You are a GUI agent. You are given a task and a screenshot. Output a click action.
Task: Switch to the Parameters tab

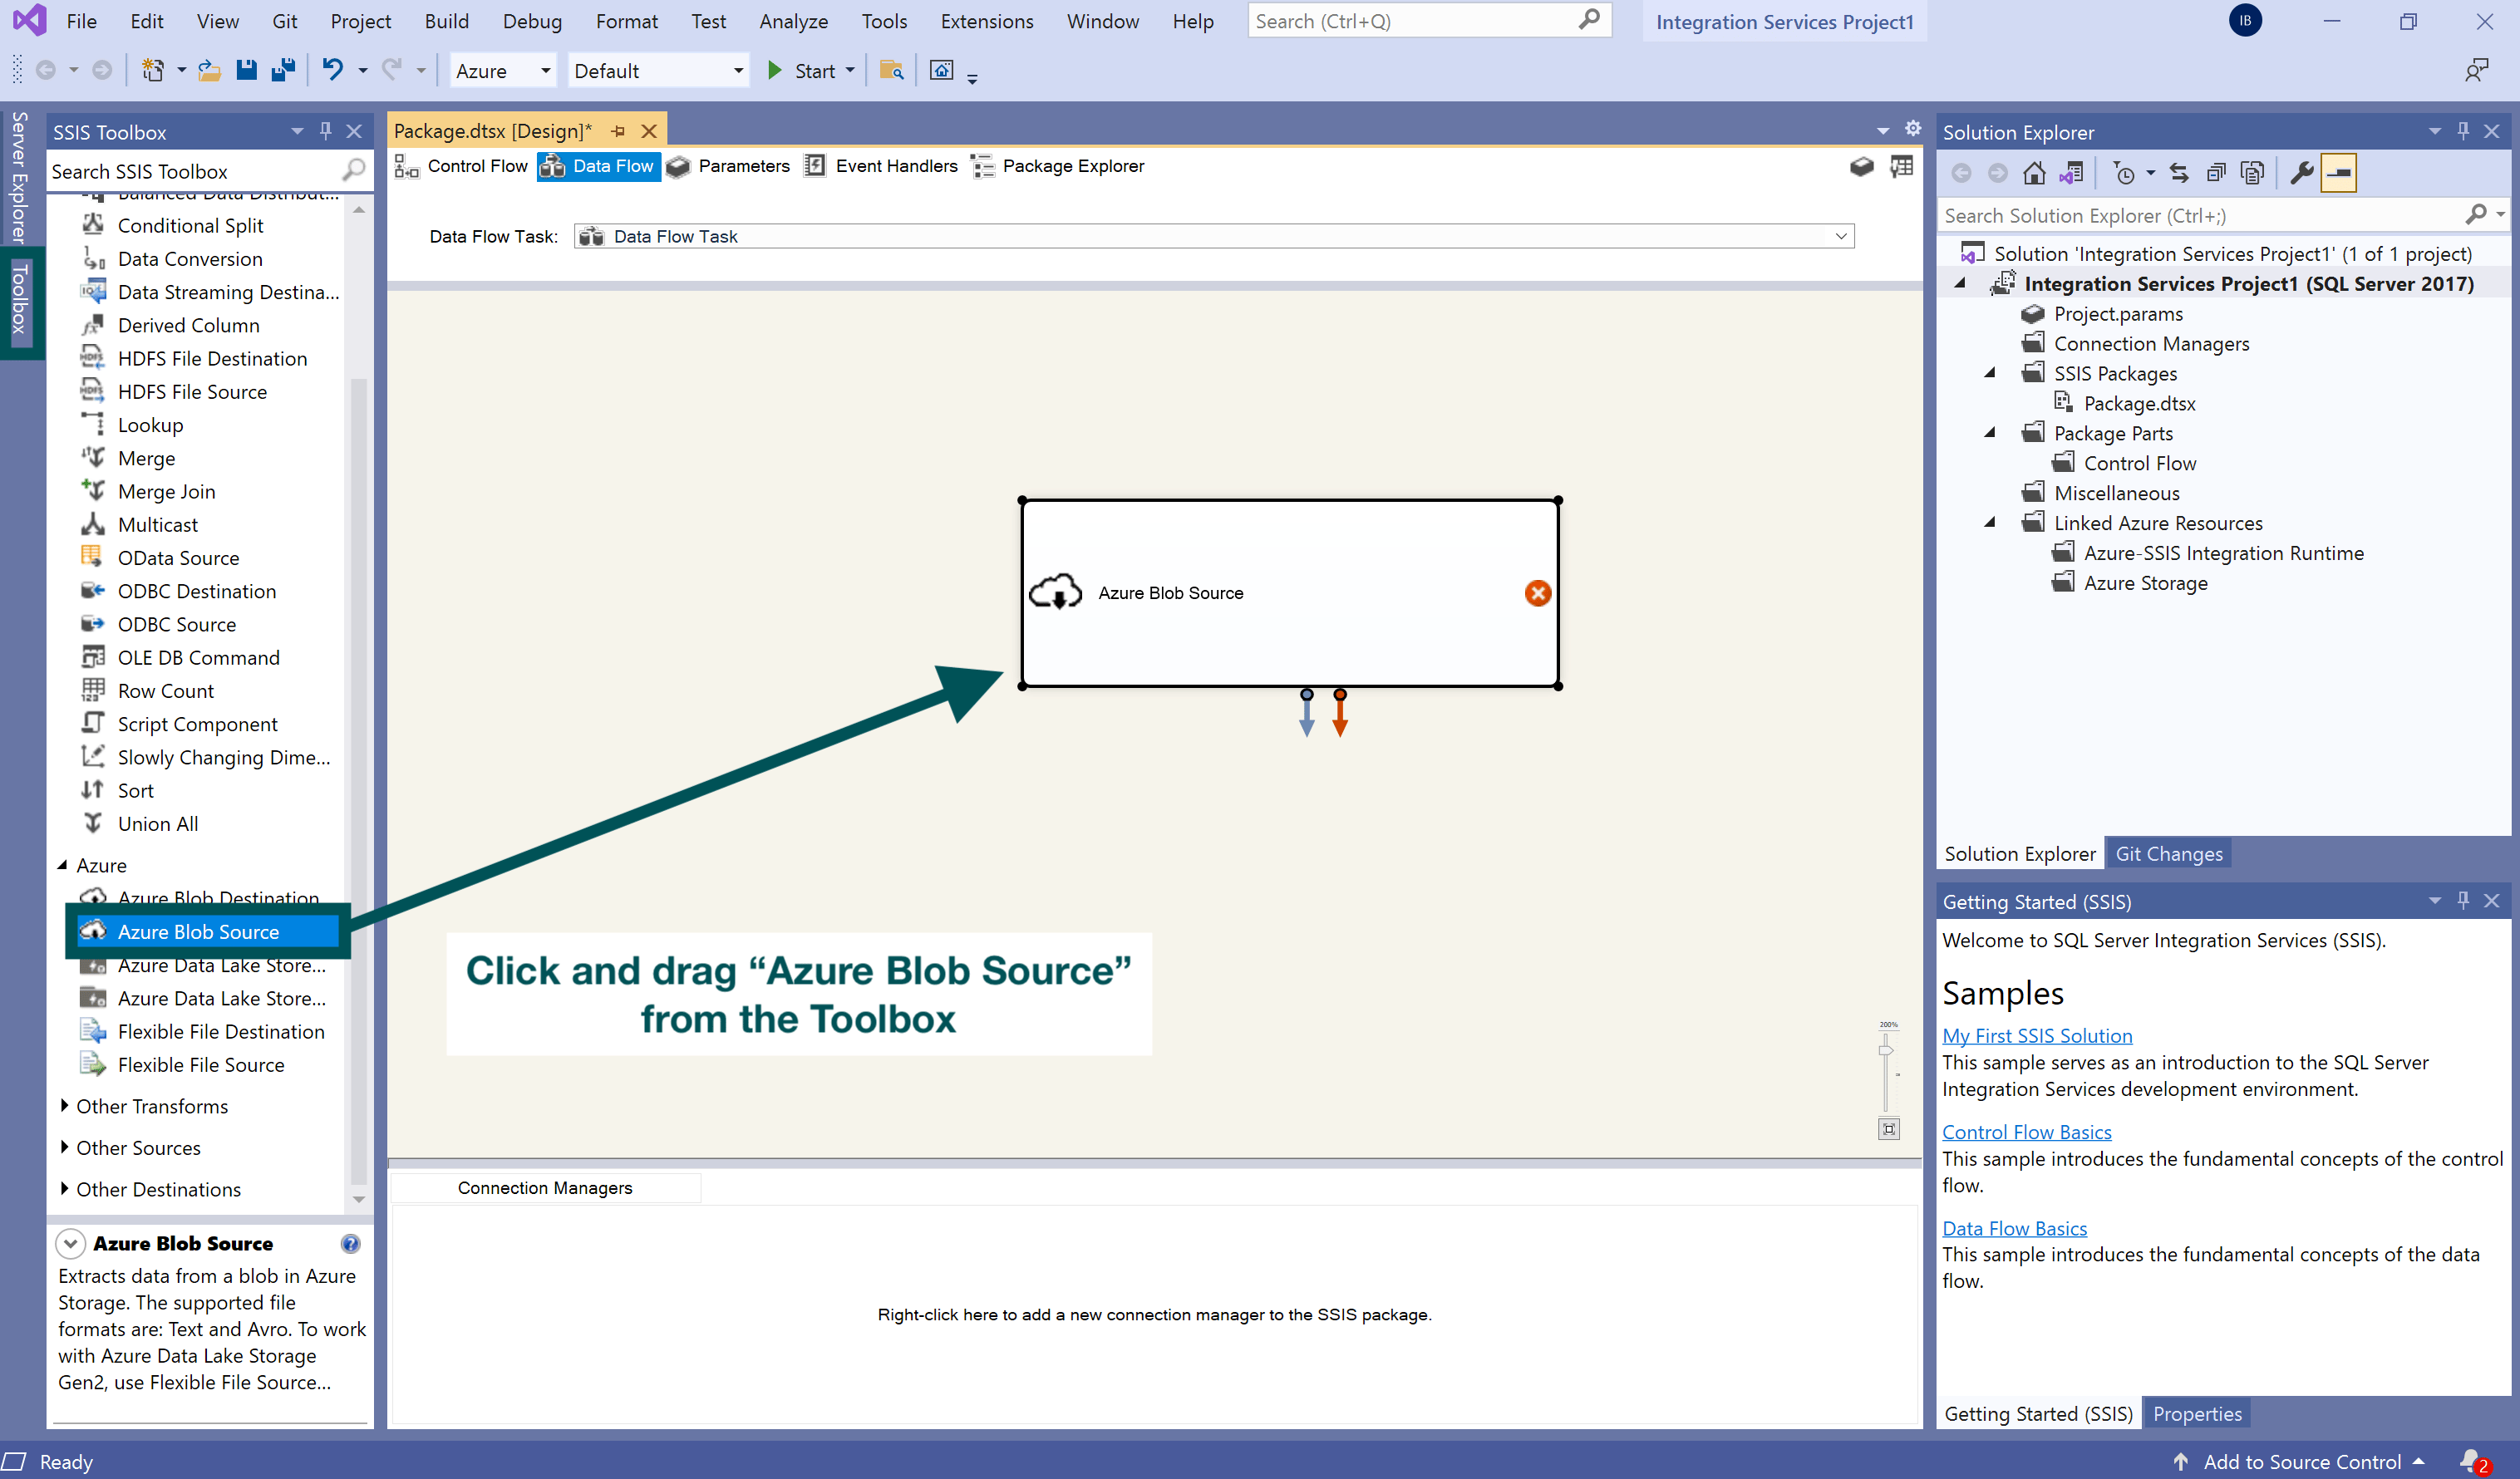728,166
